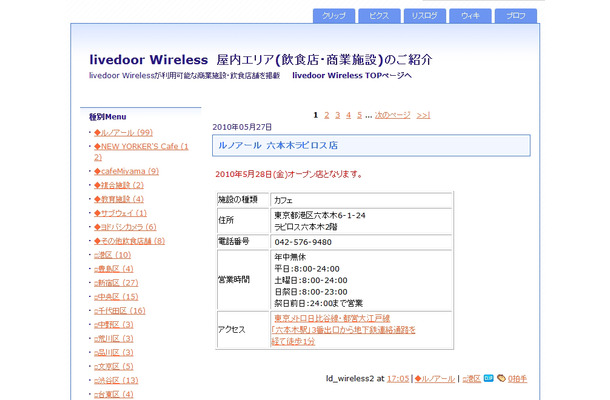This screenshot has height=400, width=610.
Task: Select 豊島区 (4) area link
Action: click(x=114, y=269)
